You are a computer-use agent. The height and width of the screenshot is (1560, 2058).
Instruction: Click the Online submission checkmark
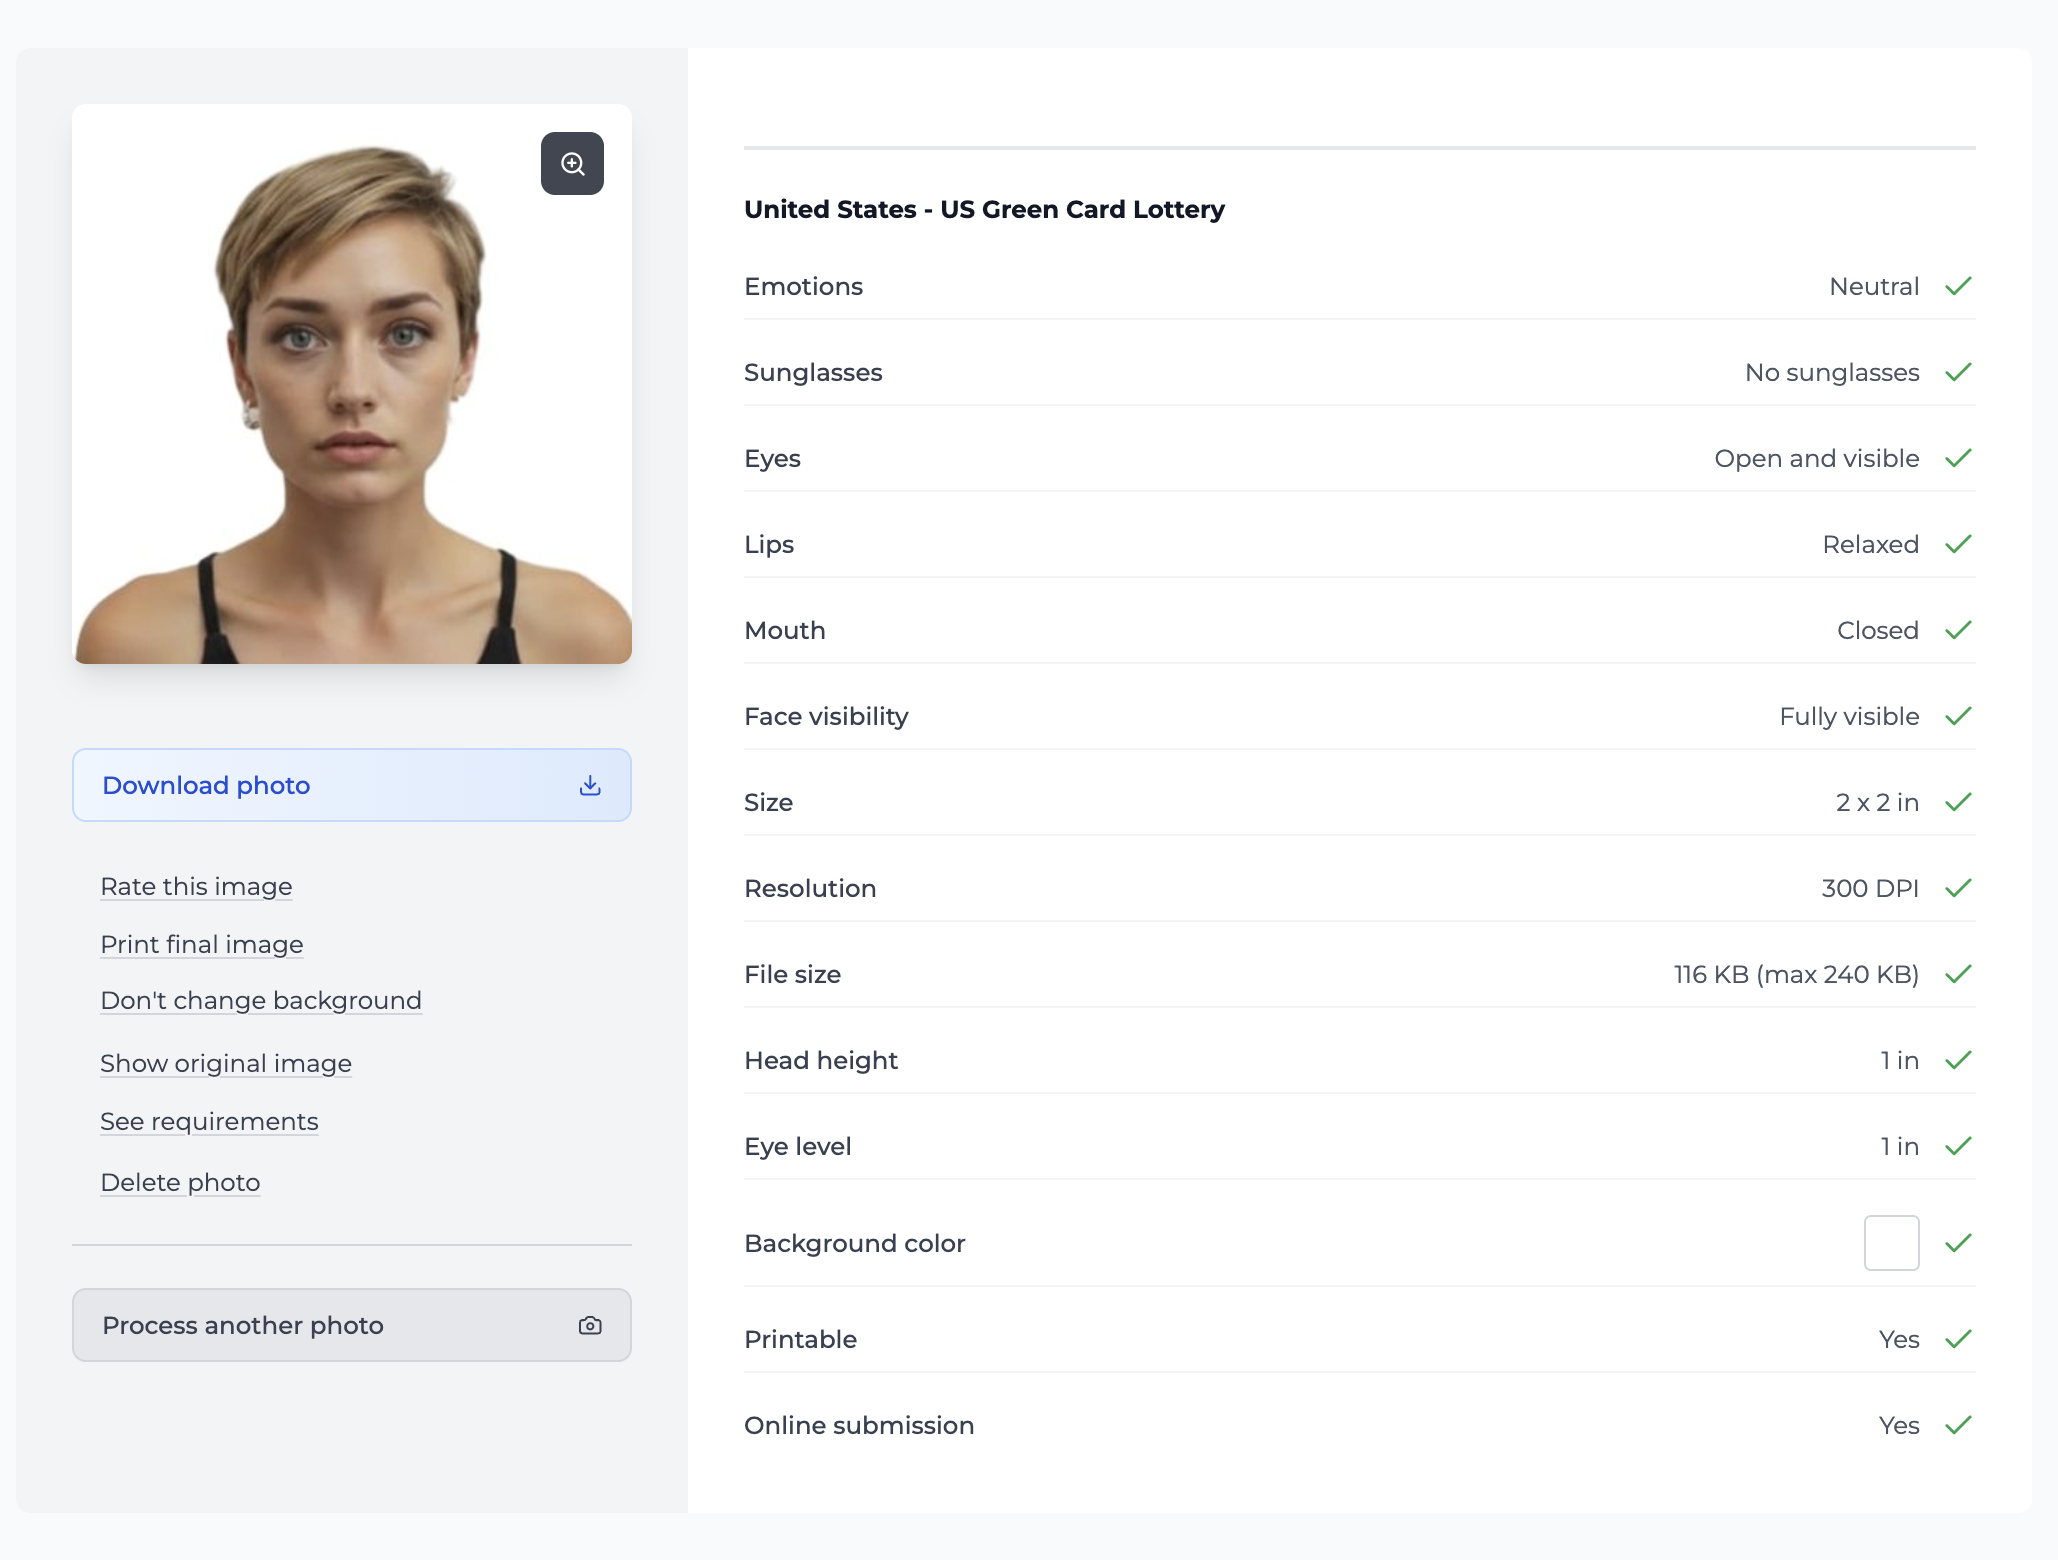[1958, 1425]
